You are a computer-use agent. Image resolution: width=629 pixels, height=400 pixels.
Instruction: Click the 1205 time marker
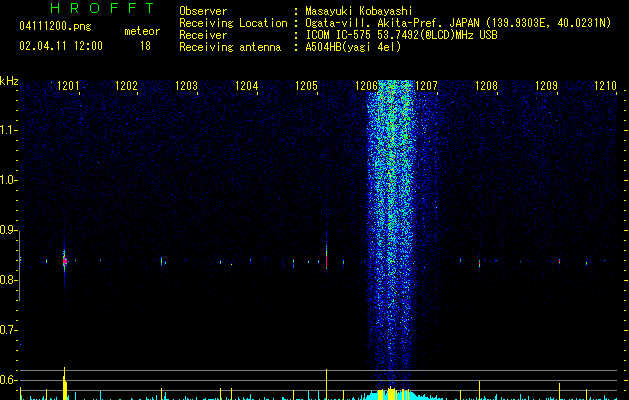tap(306, 85)
